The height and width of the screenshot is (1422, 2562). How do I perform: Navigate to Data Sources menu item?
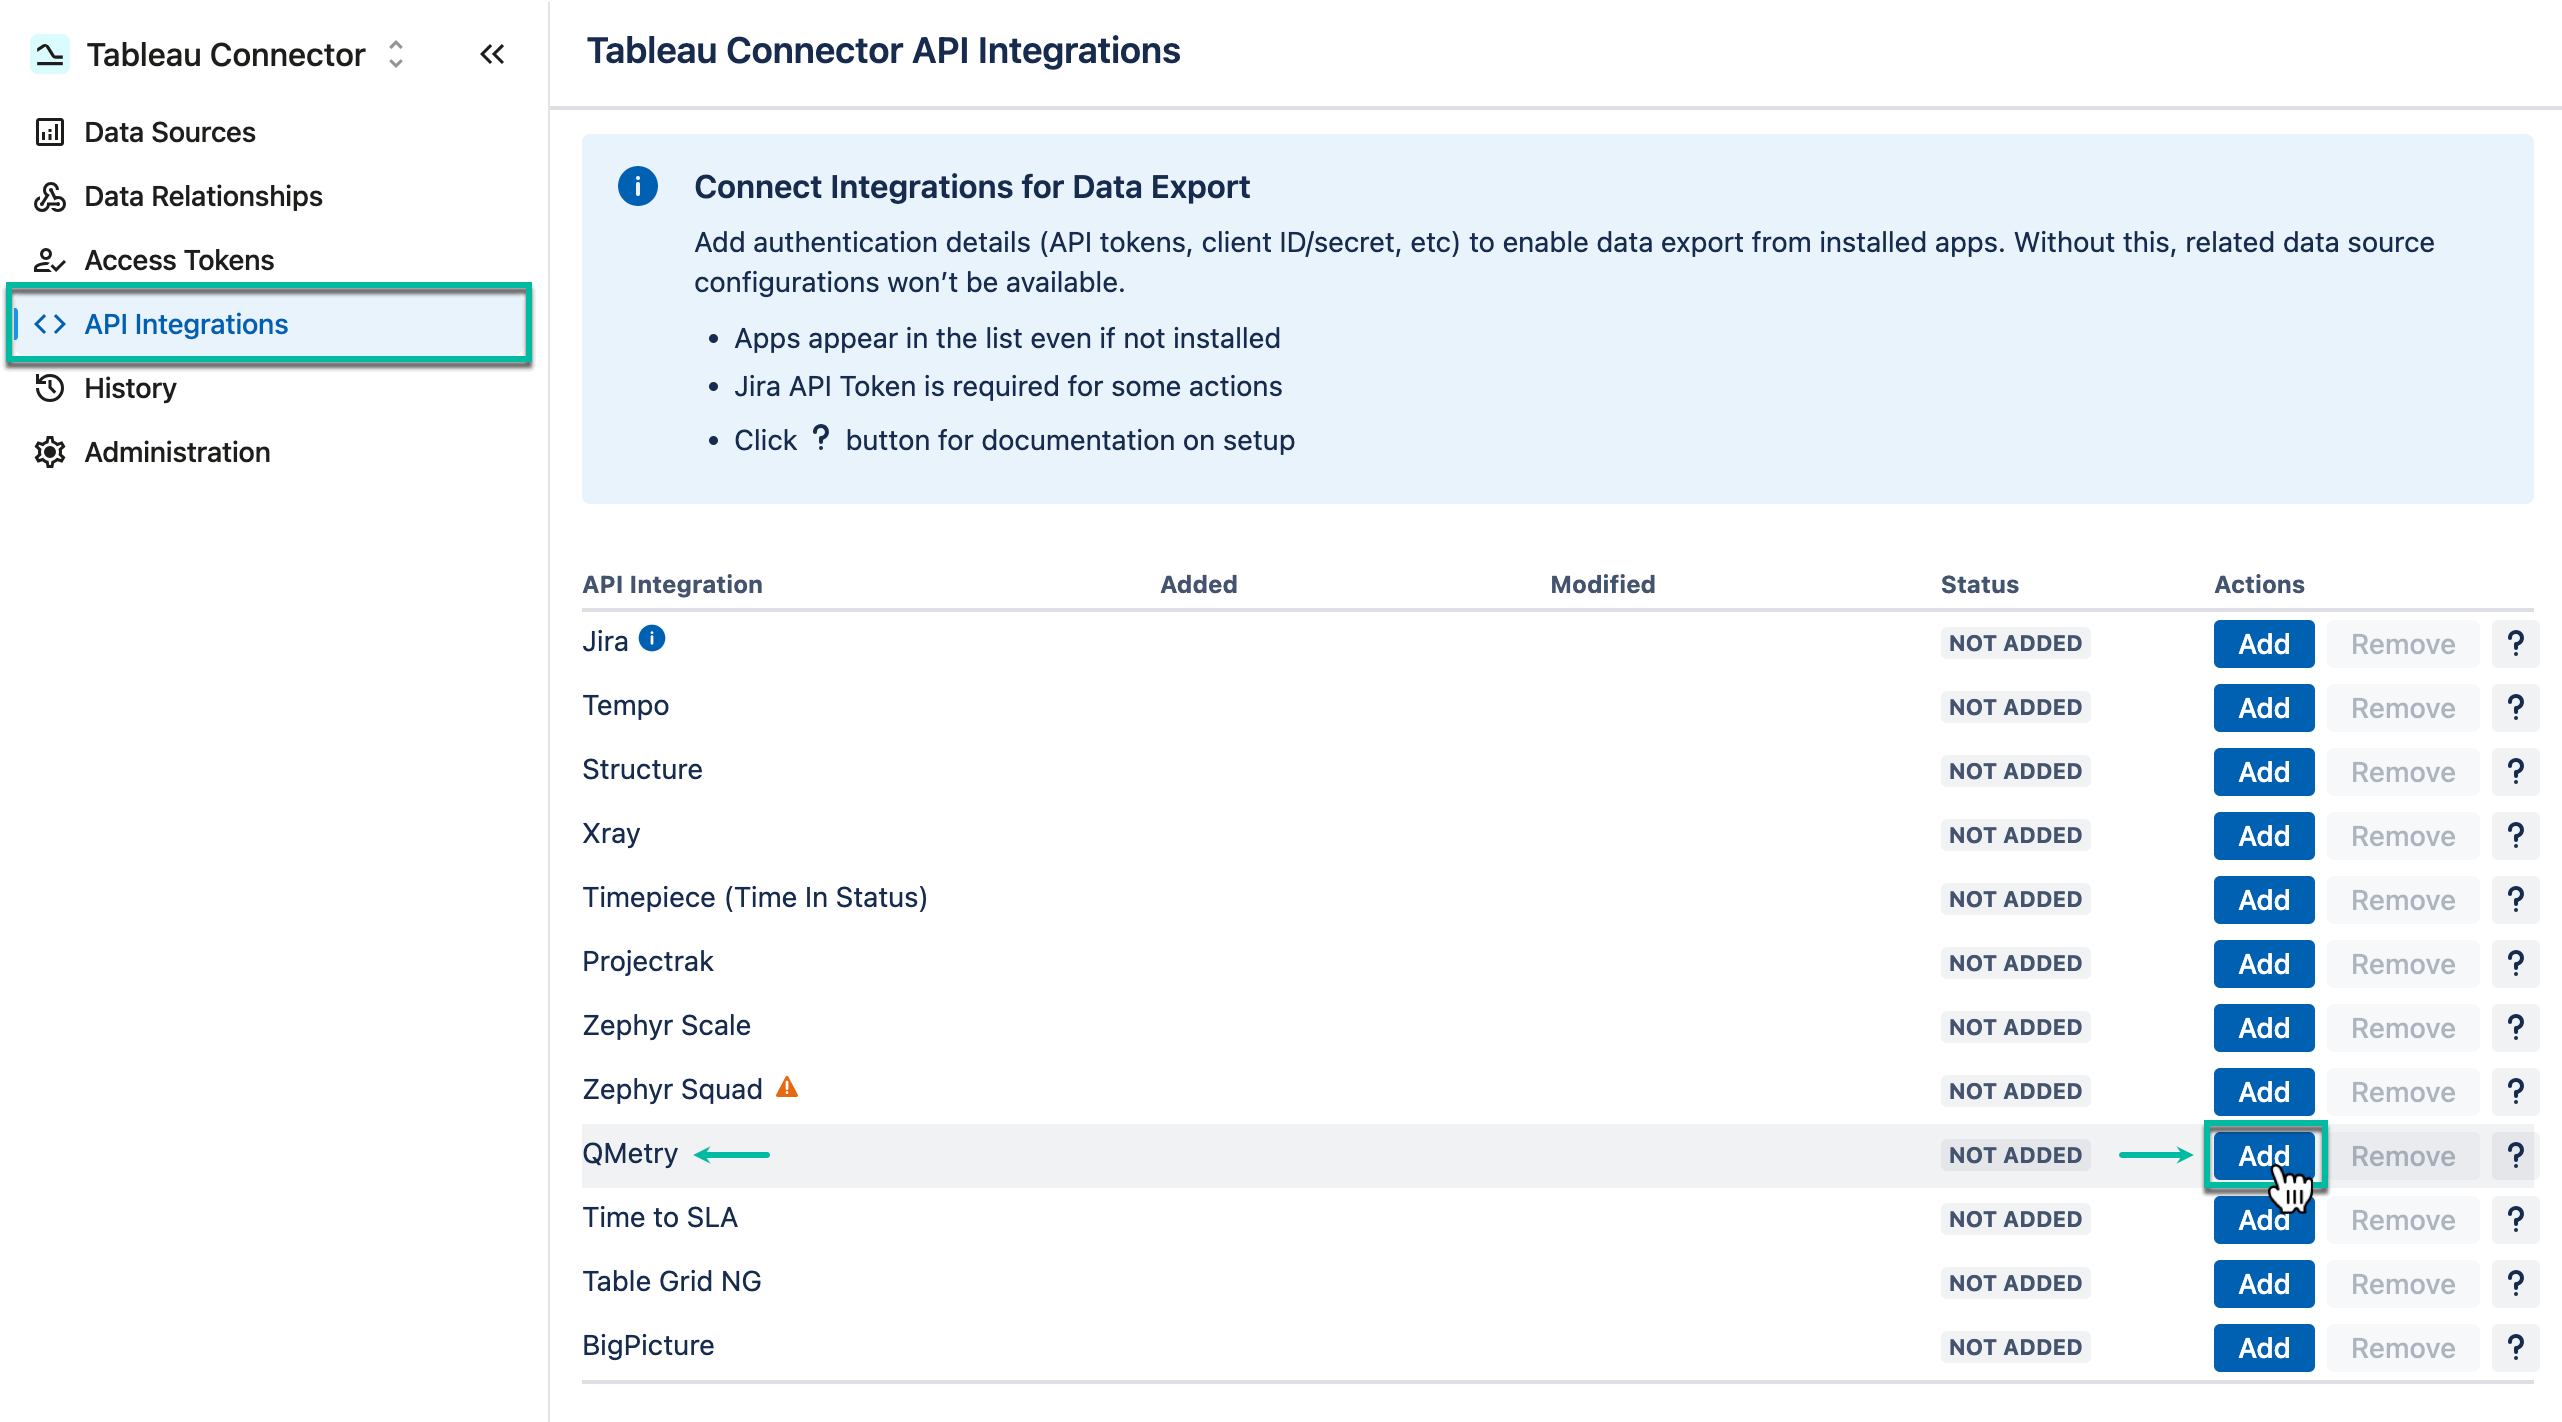pyautogui.click(x=169, y=131)
